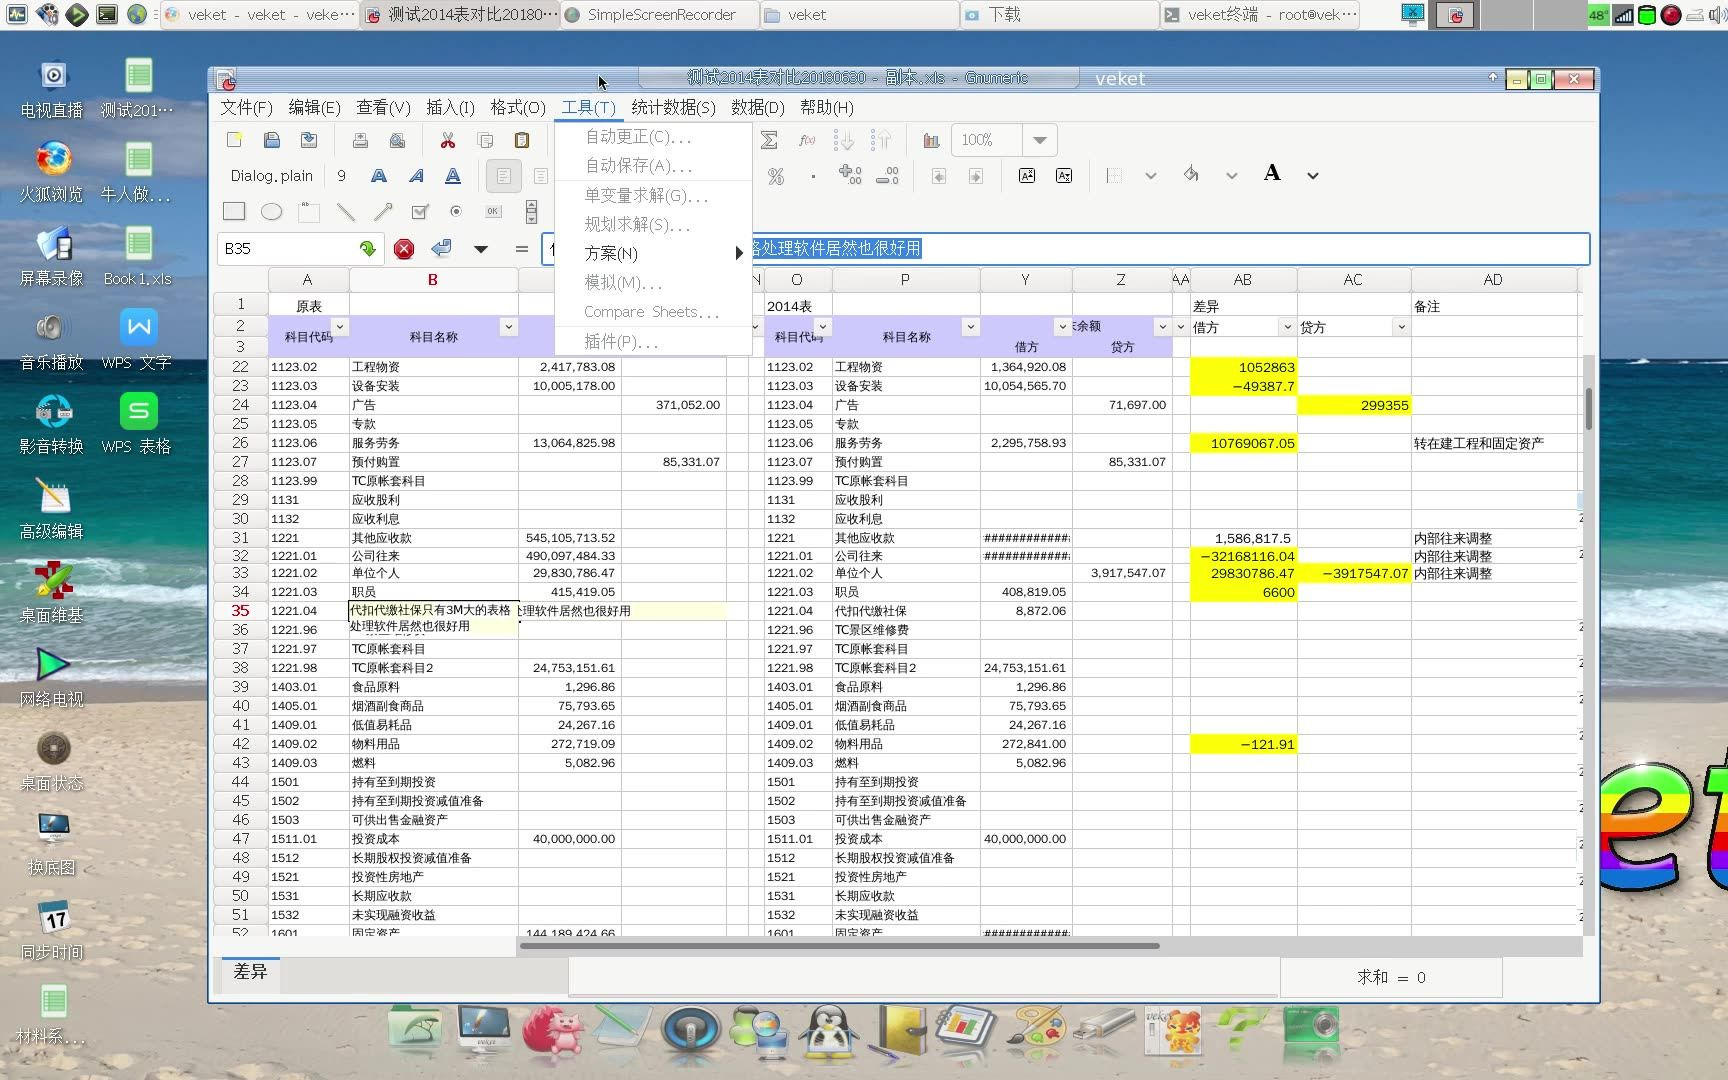Select the radio button widget tool
The width and height of the screenshot is (1728, 1080).
point(456,211)
